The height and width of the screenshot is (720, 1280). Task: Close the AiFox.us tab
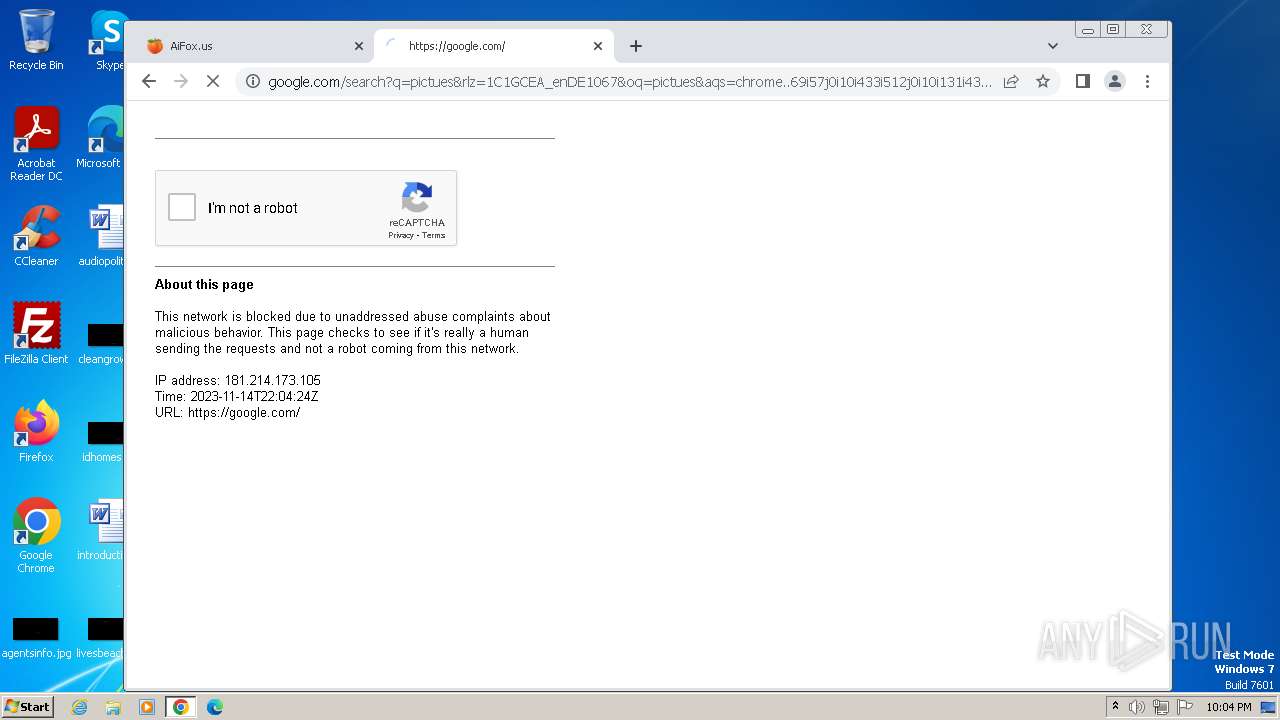click(x=359, y=46)
